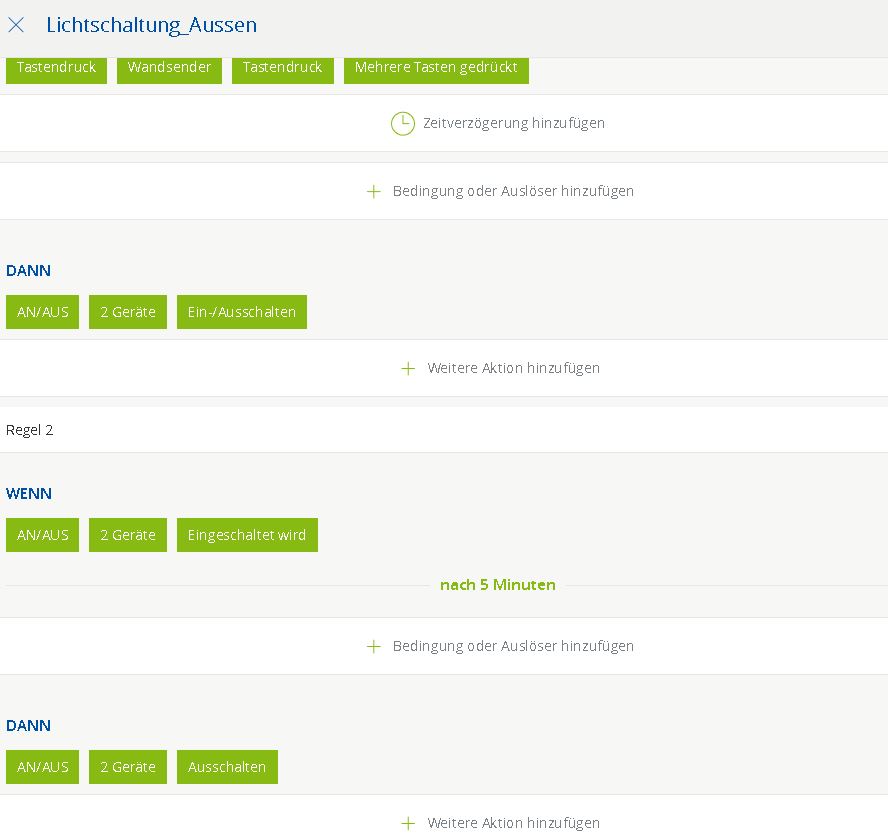This screenshot has width=888, height=833.
Task: Click plus icon for condition above first DANN
Action: (x=374, y=191)
